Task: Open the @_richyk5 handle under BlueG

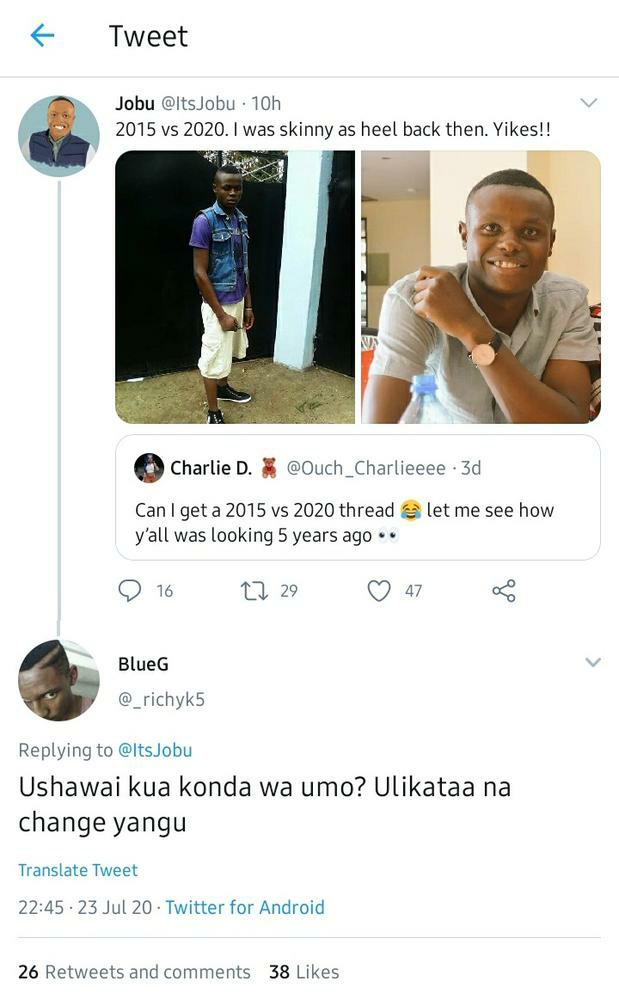Action: [x=161, y=699]
